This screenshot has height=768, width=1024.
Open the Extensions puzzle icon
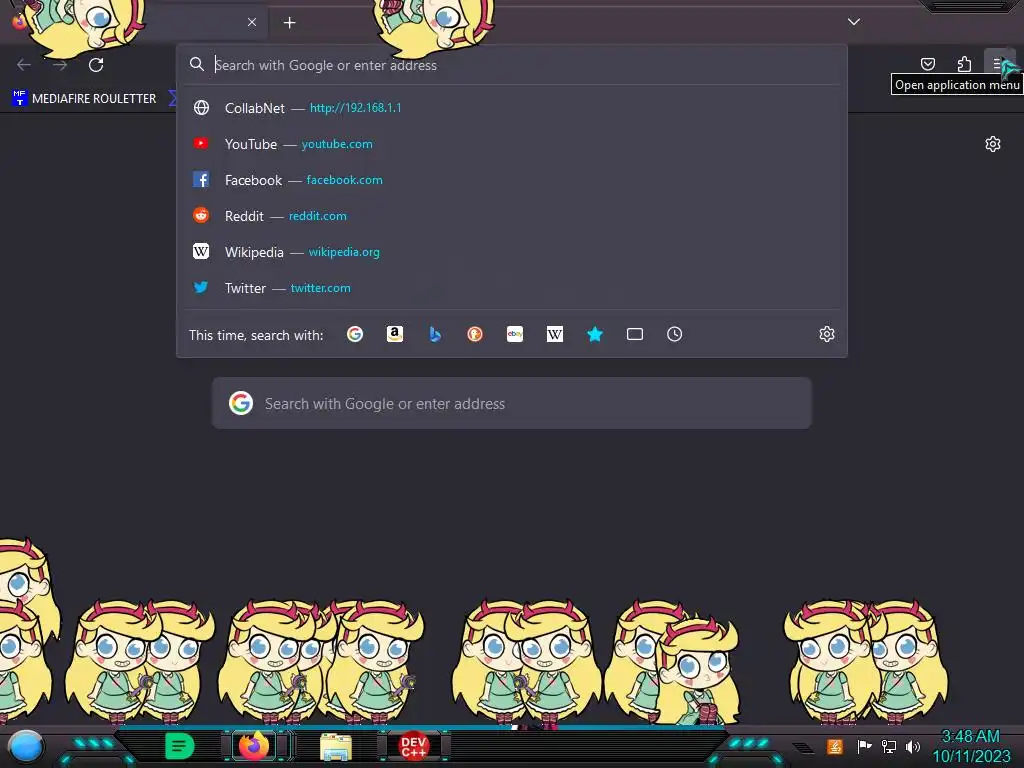tap(964, 64)
